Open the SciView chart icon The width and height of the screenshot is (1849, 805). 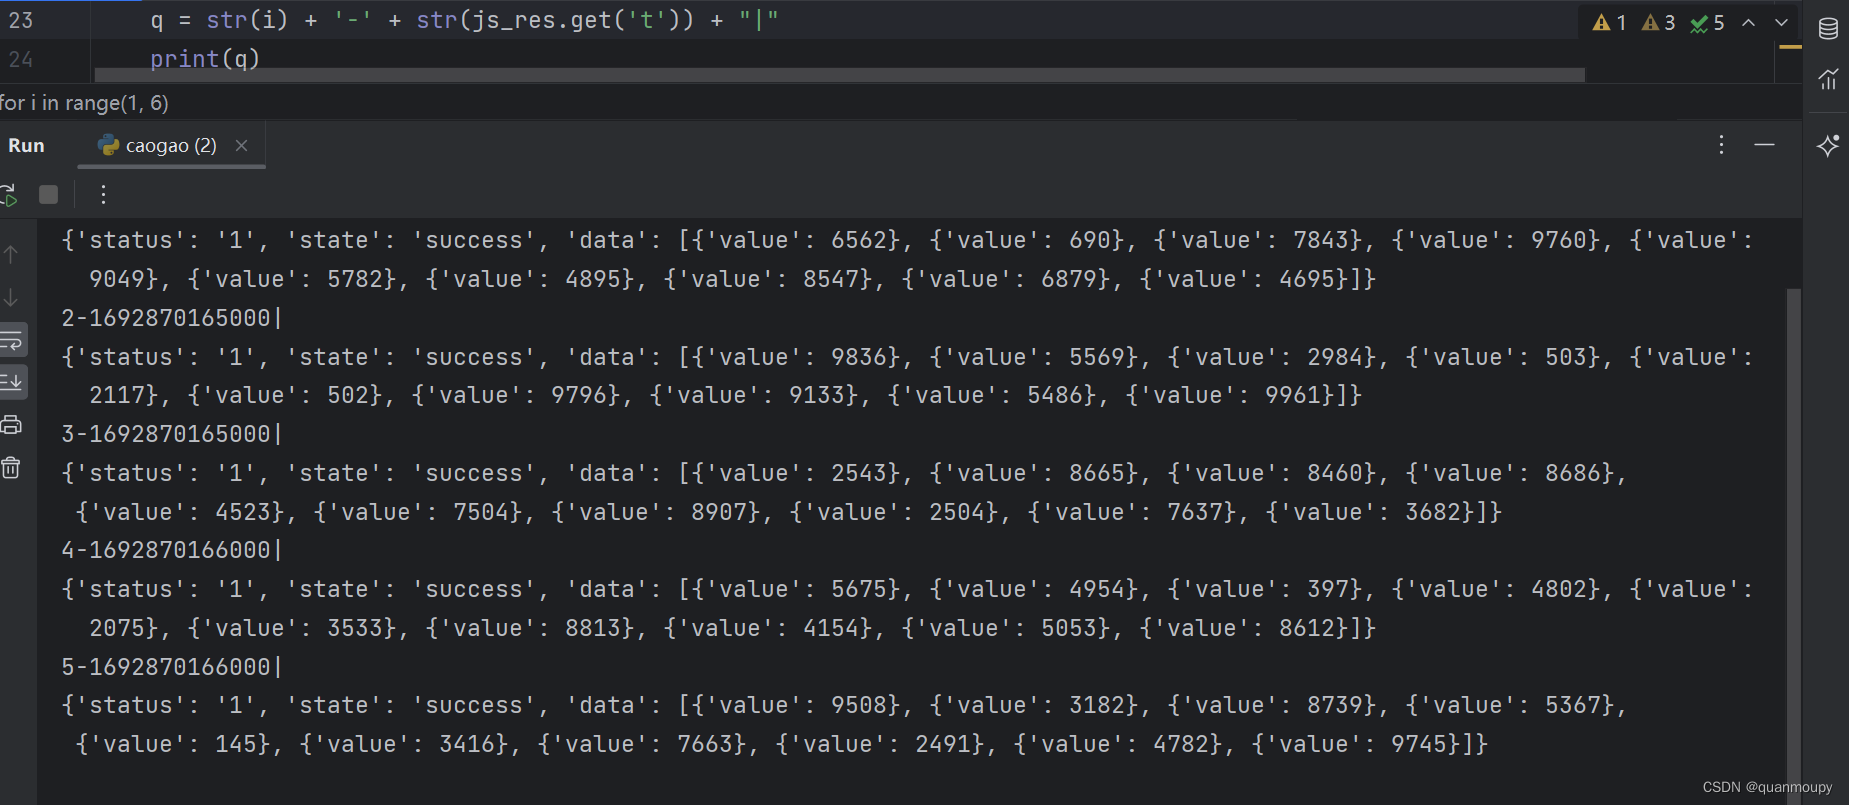tap(1828, 79)
